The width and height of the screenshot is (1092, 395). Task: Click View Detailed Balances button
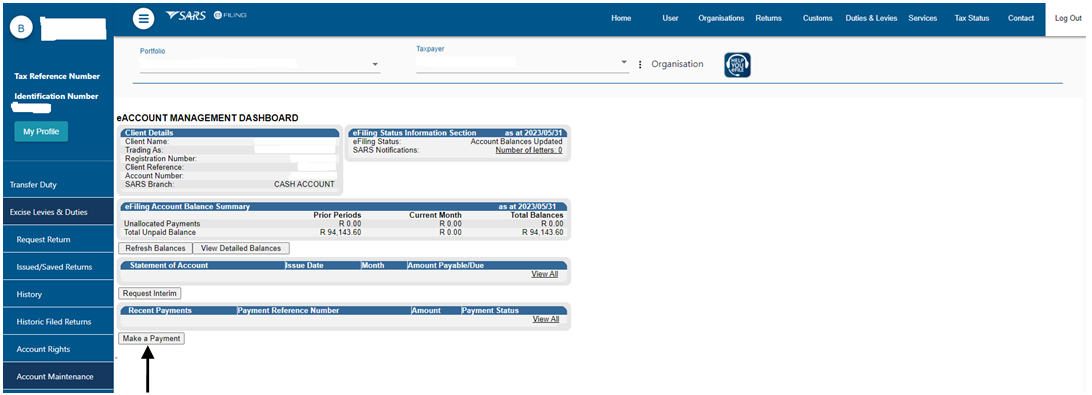pyautogui.click(x=241, y=248)
